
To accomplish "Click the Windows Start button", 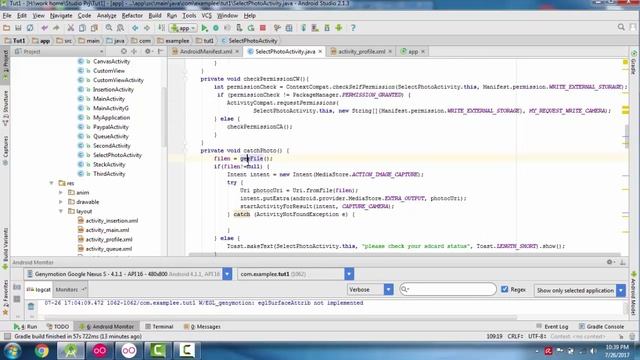I will pyautogui.click(x=12, y=351).
